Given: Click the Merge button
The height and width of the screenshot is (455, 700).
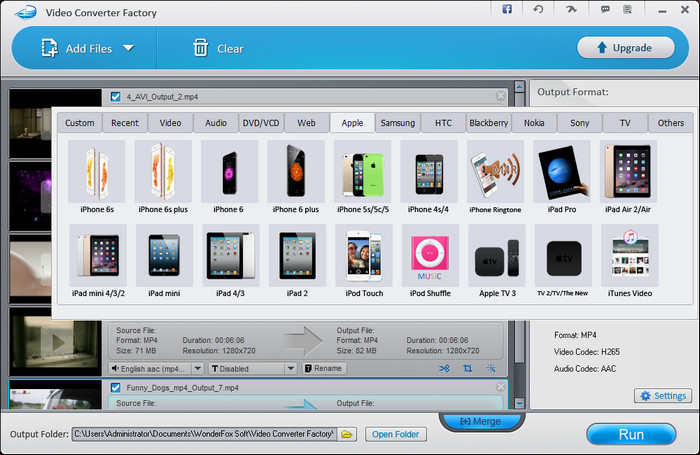Looking at the screenshot, I should [x=481, y=421].
